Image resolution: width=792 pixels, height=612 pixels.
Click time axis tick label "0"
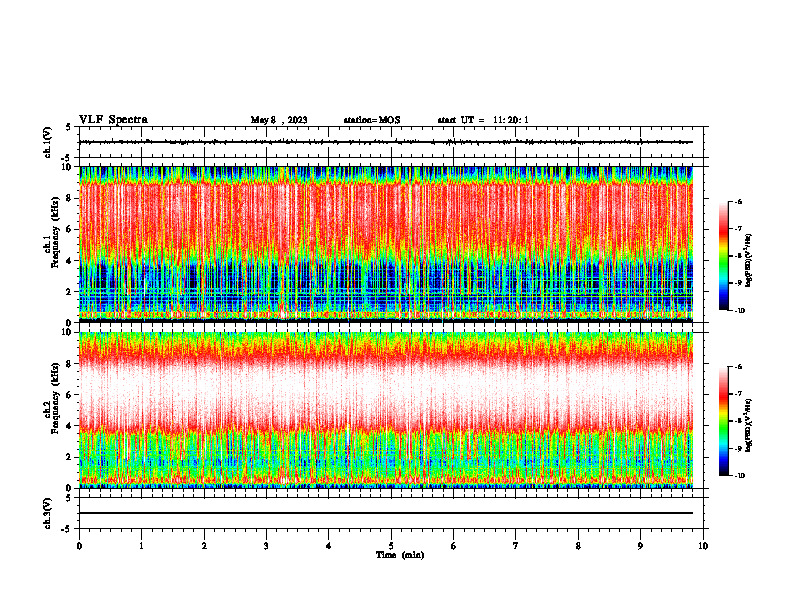coord(79,546)
